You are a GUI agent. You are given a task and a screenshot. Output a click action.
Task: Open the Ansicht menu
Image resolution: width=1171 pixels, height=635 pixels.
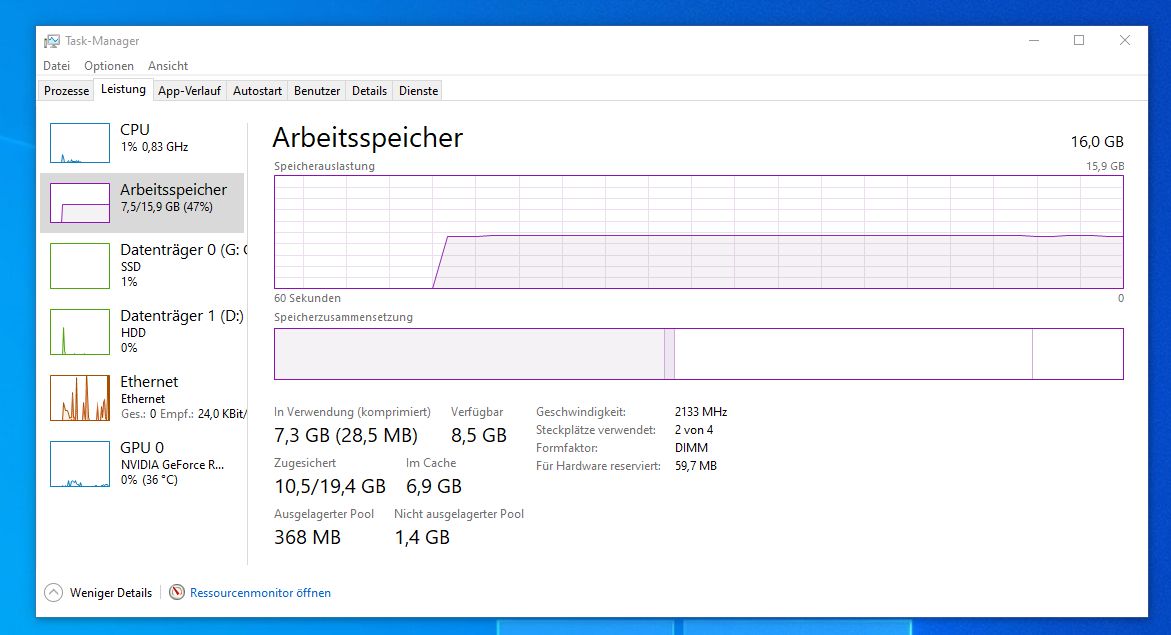point(168,66)
